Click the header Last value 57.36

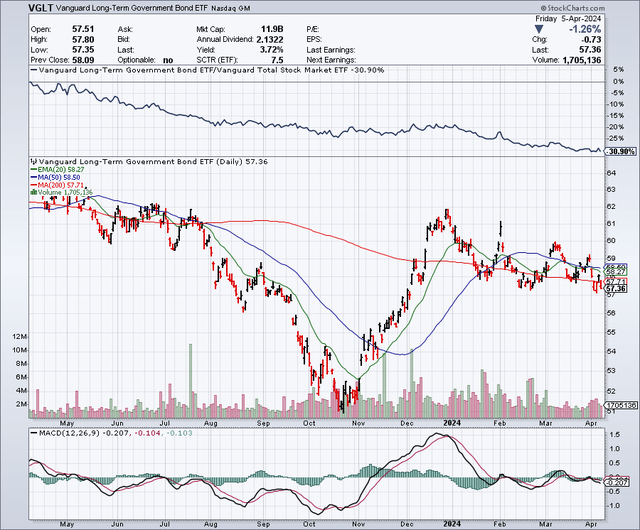(590, 50)
